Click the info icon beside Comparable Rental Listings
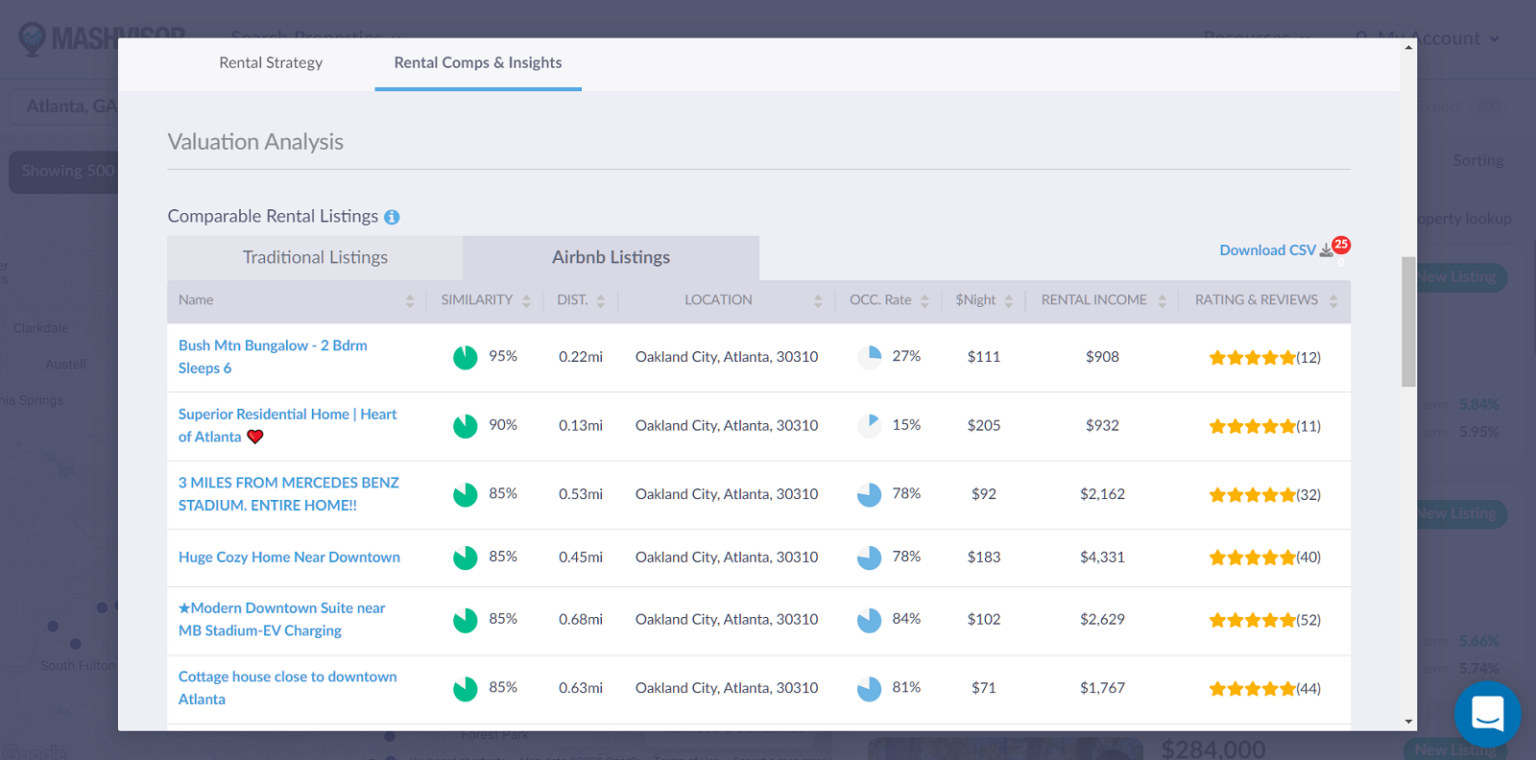 click(391, 216)
